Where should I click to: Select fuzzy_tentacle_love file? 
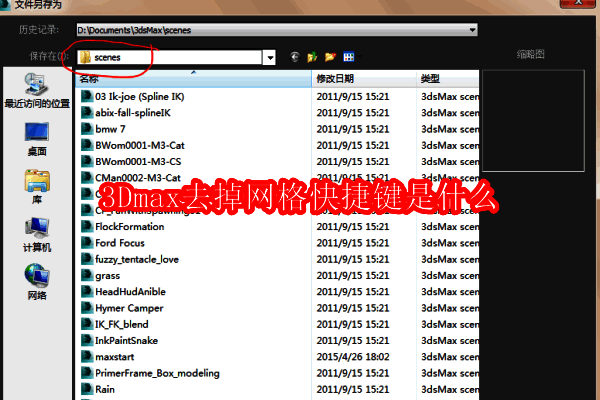pos(138,259)
